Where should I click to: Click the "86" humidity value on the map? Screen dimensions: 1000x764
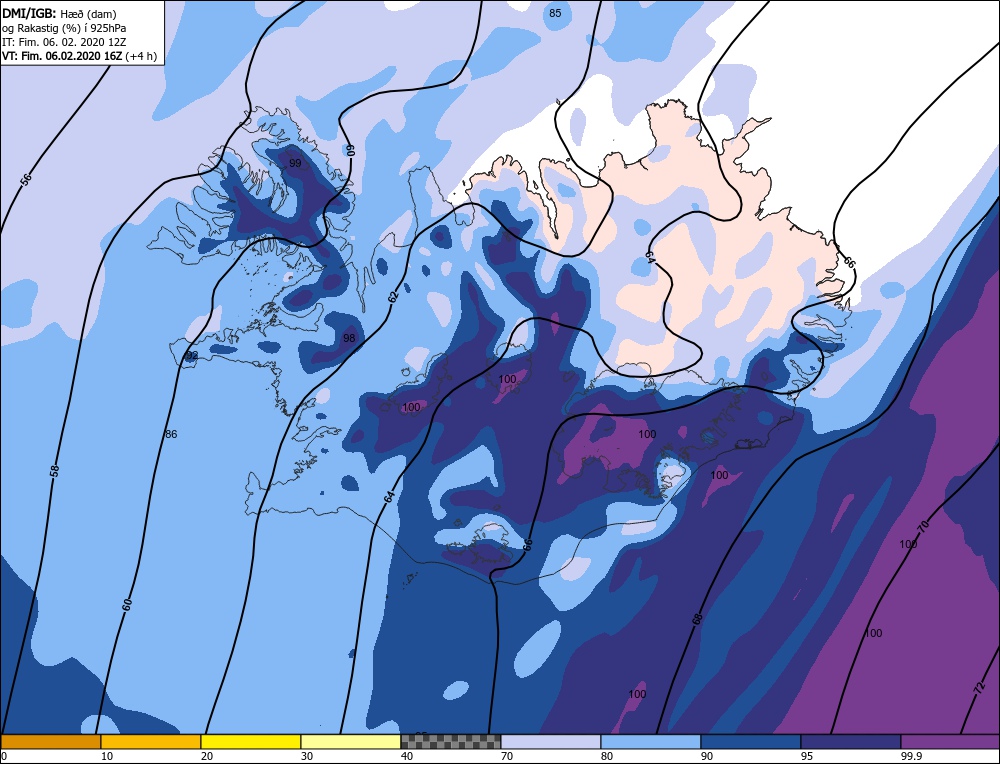click(x=171, y=434)
